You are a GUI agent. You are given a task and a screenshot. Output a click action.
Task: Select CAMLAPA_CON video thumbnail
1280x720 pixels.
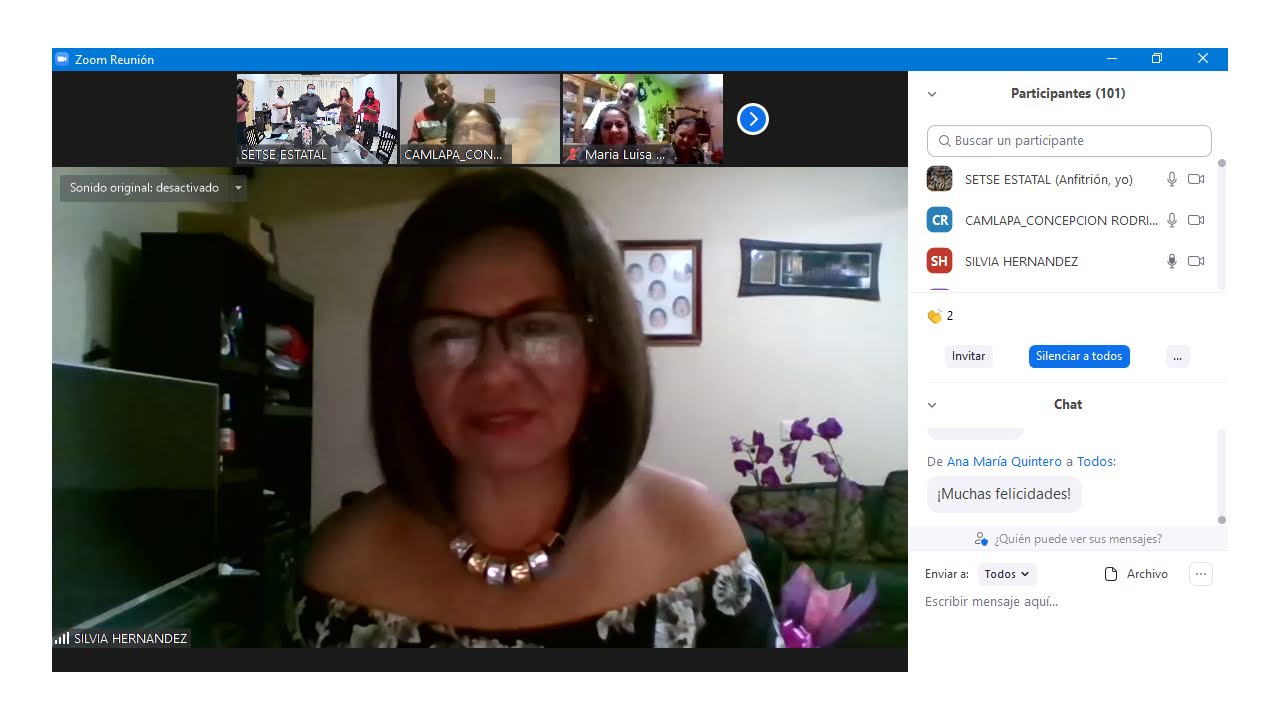pyautogui.click(x=480, y=119)
